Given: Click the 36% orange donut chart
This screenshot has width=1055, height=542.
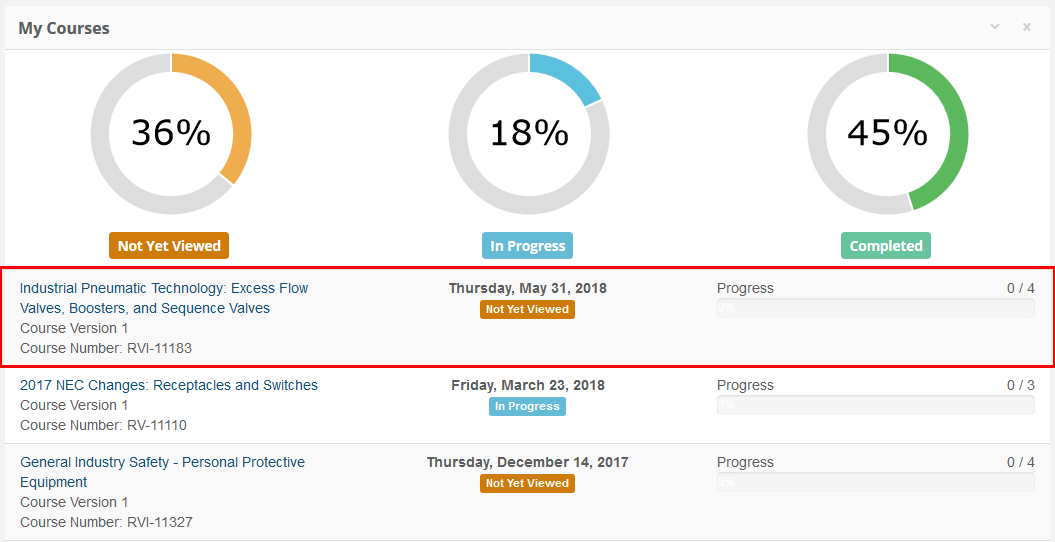Looking at the screenshot, I should 171,133.
